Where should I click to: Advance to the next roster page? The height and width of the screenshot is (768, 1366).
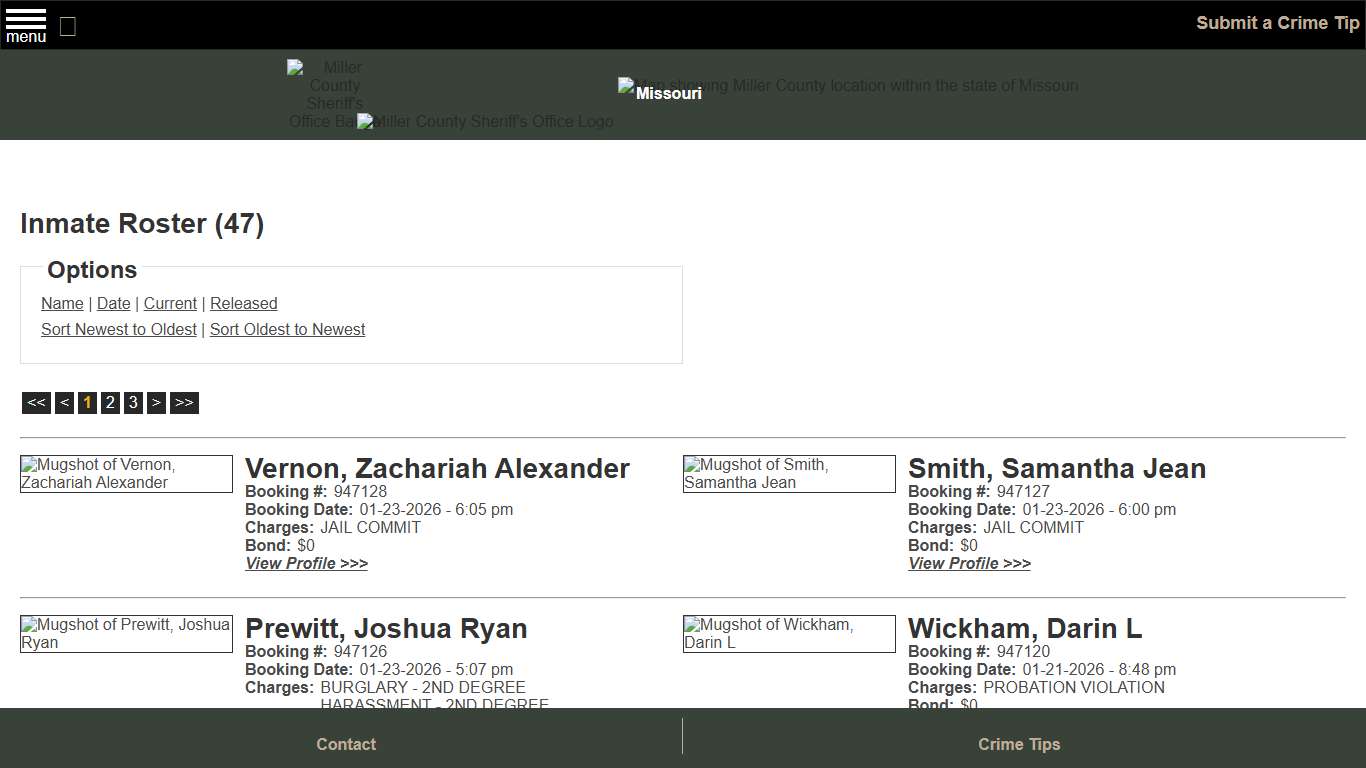click(x=156, y=402)
